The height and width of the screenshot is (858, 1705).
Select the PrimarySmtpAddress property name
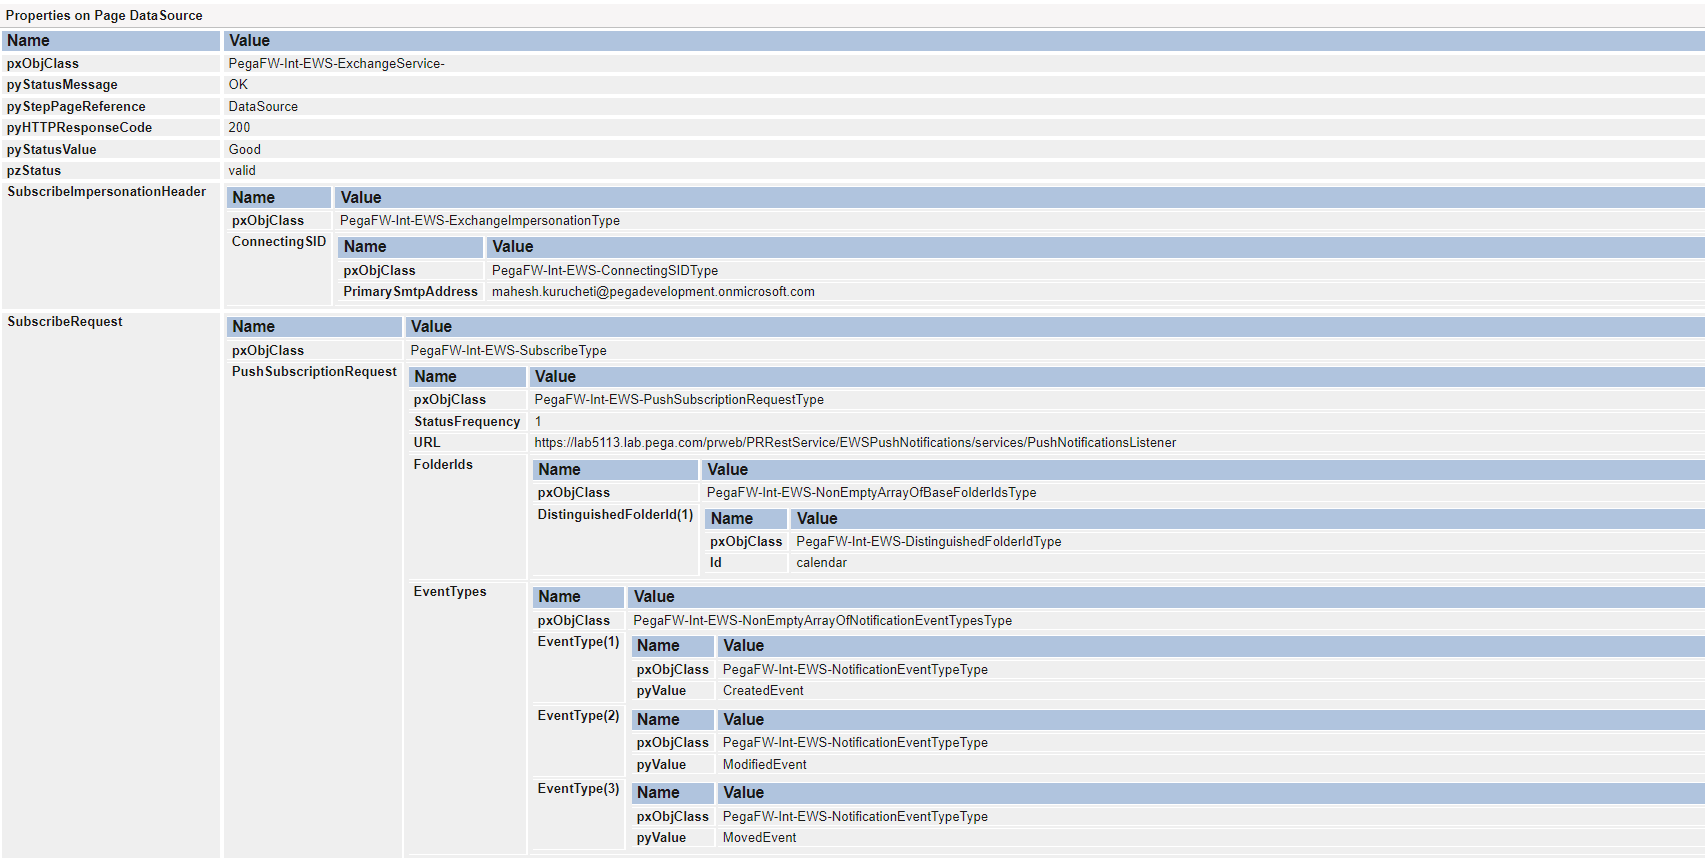(411, 292)
